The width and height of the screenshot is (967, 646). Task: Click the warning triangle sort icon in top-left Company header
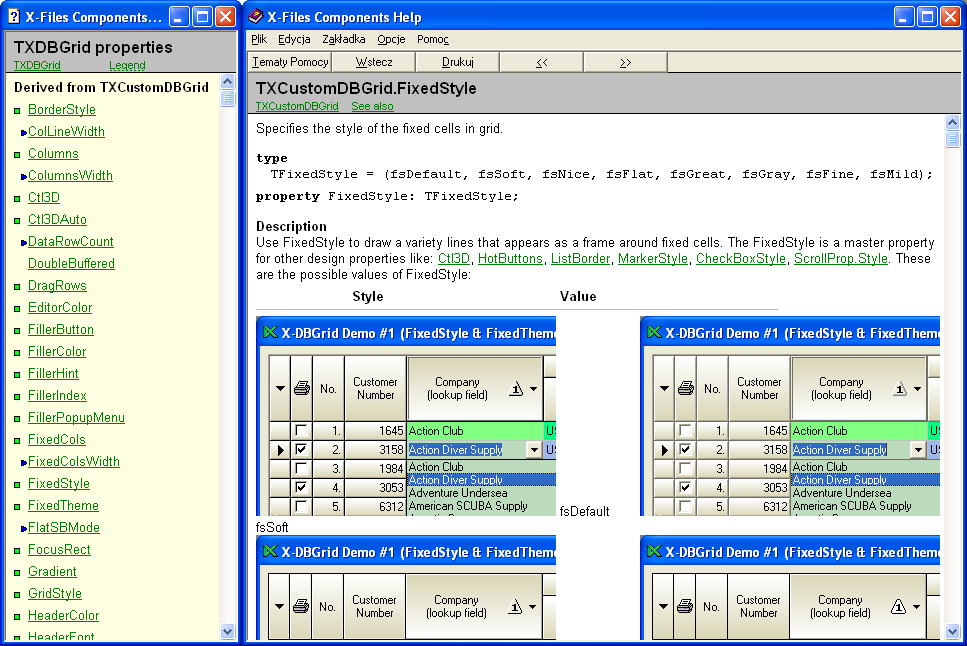pos(516,389)
